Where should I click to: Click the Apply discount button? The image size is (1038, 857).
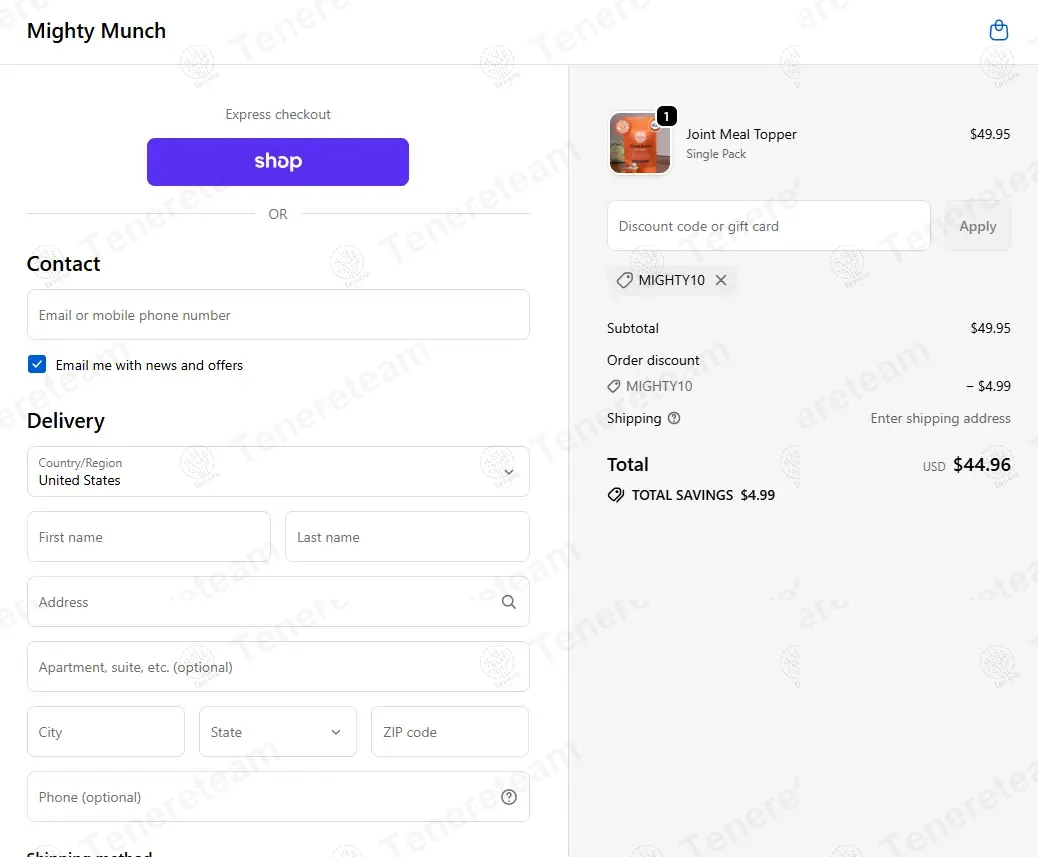pos(977,226)
